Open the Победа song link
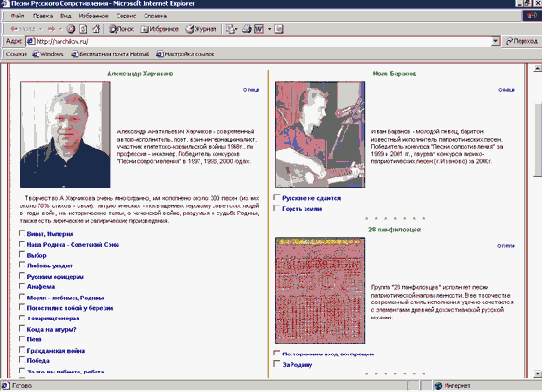 pyautogui.click(x=38, y=361)
